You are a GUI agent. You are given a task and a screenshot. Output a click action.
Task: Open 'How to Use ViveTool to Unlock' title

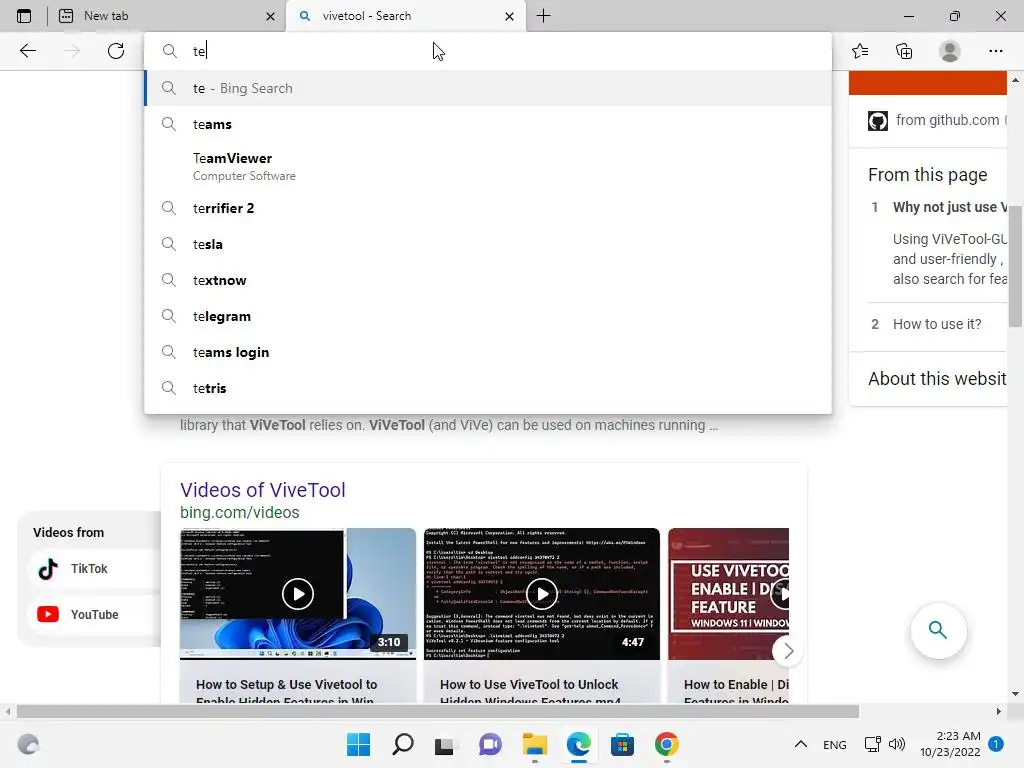(530, 691)
